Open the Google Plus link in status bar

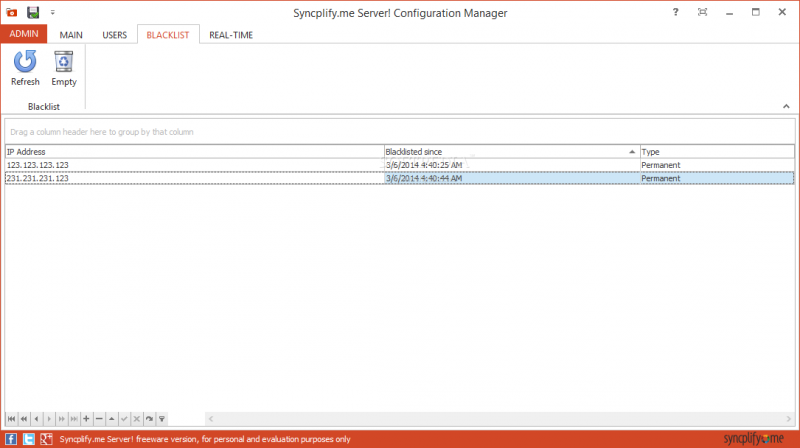pyautogui.click(x=46, y=439)
